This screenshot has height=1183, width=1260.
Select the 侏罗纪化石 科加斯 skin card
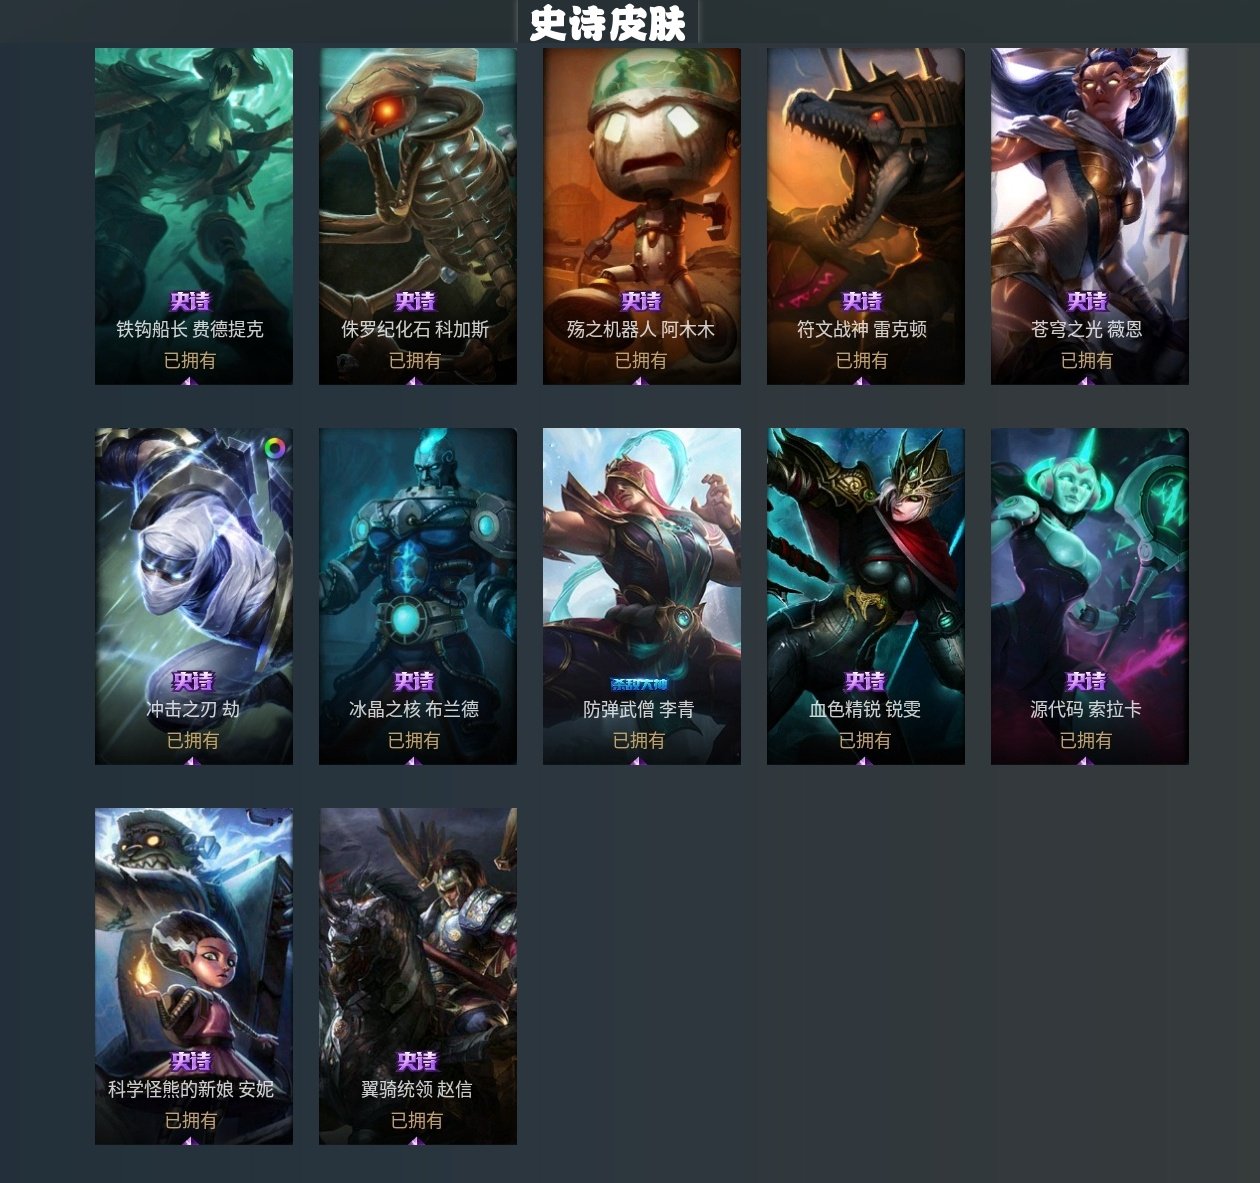pos(418,216)
